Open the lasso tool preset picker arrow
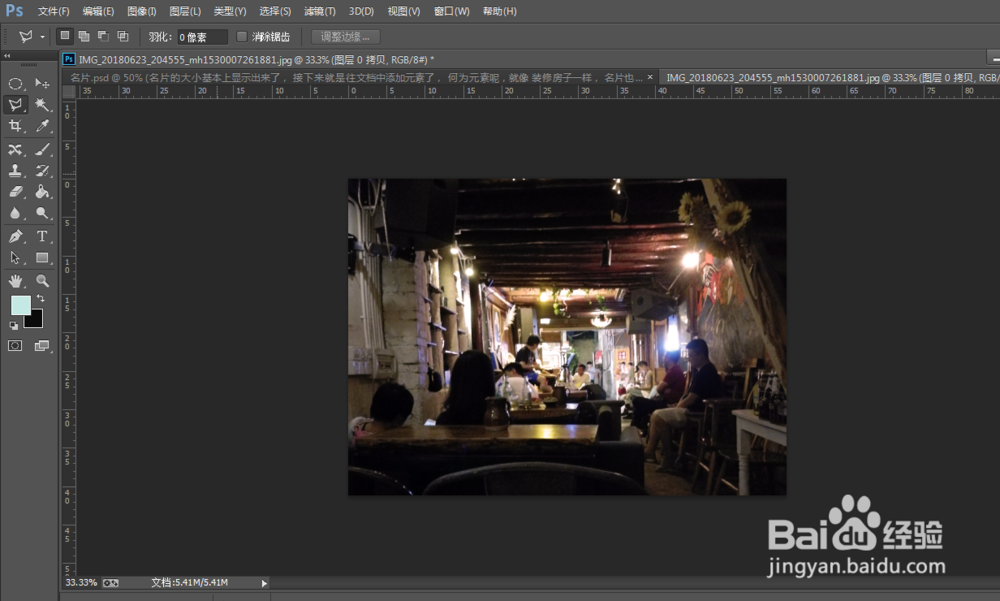Viewport: 1000px width, 601px height. pyautogui.click(x=42, y=37)
